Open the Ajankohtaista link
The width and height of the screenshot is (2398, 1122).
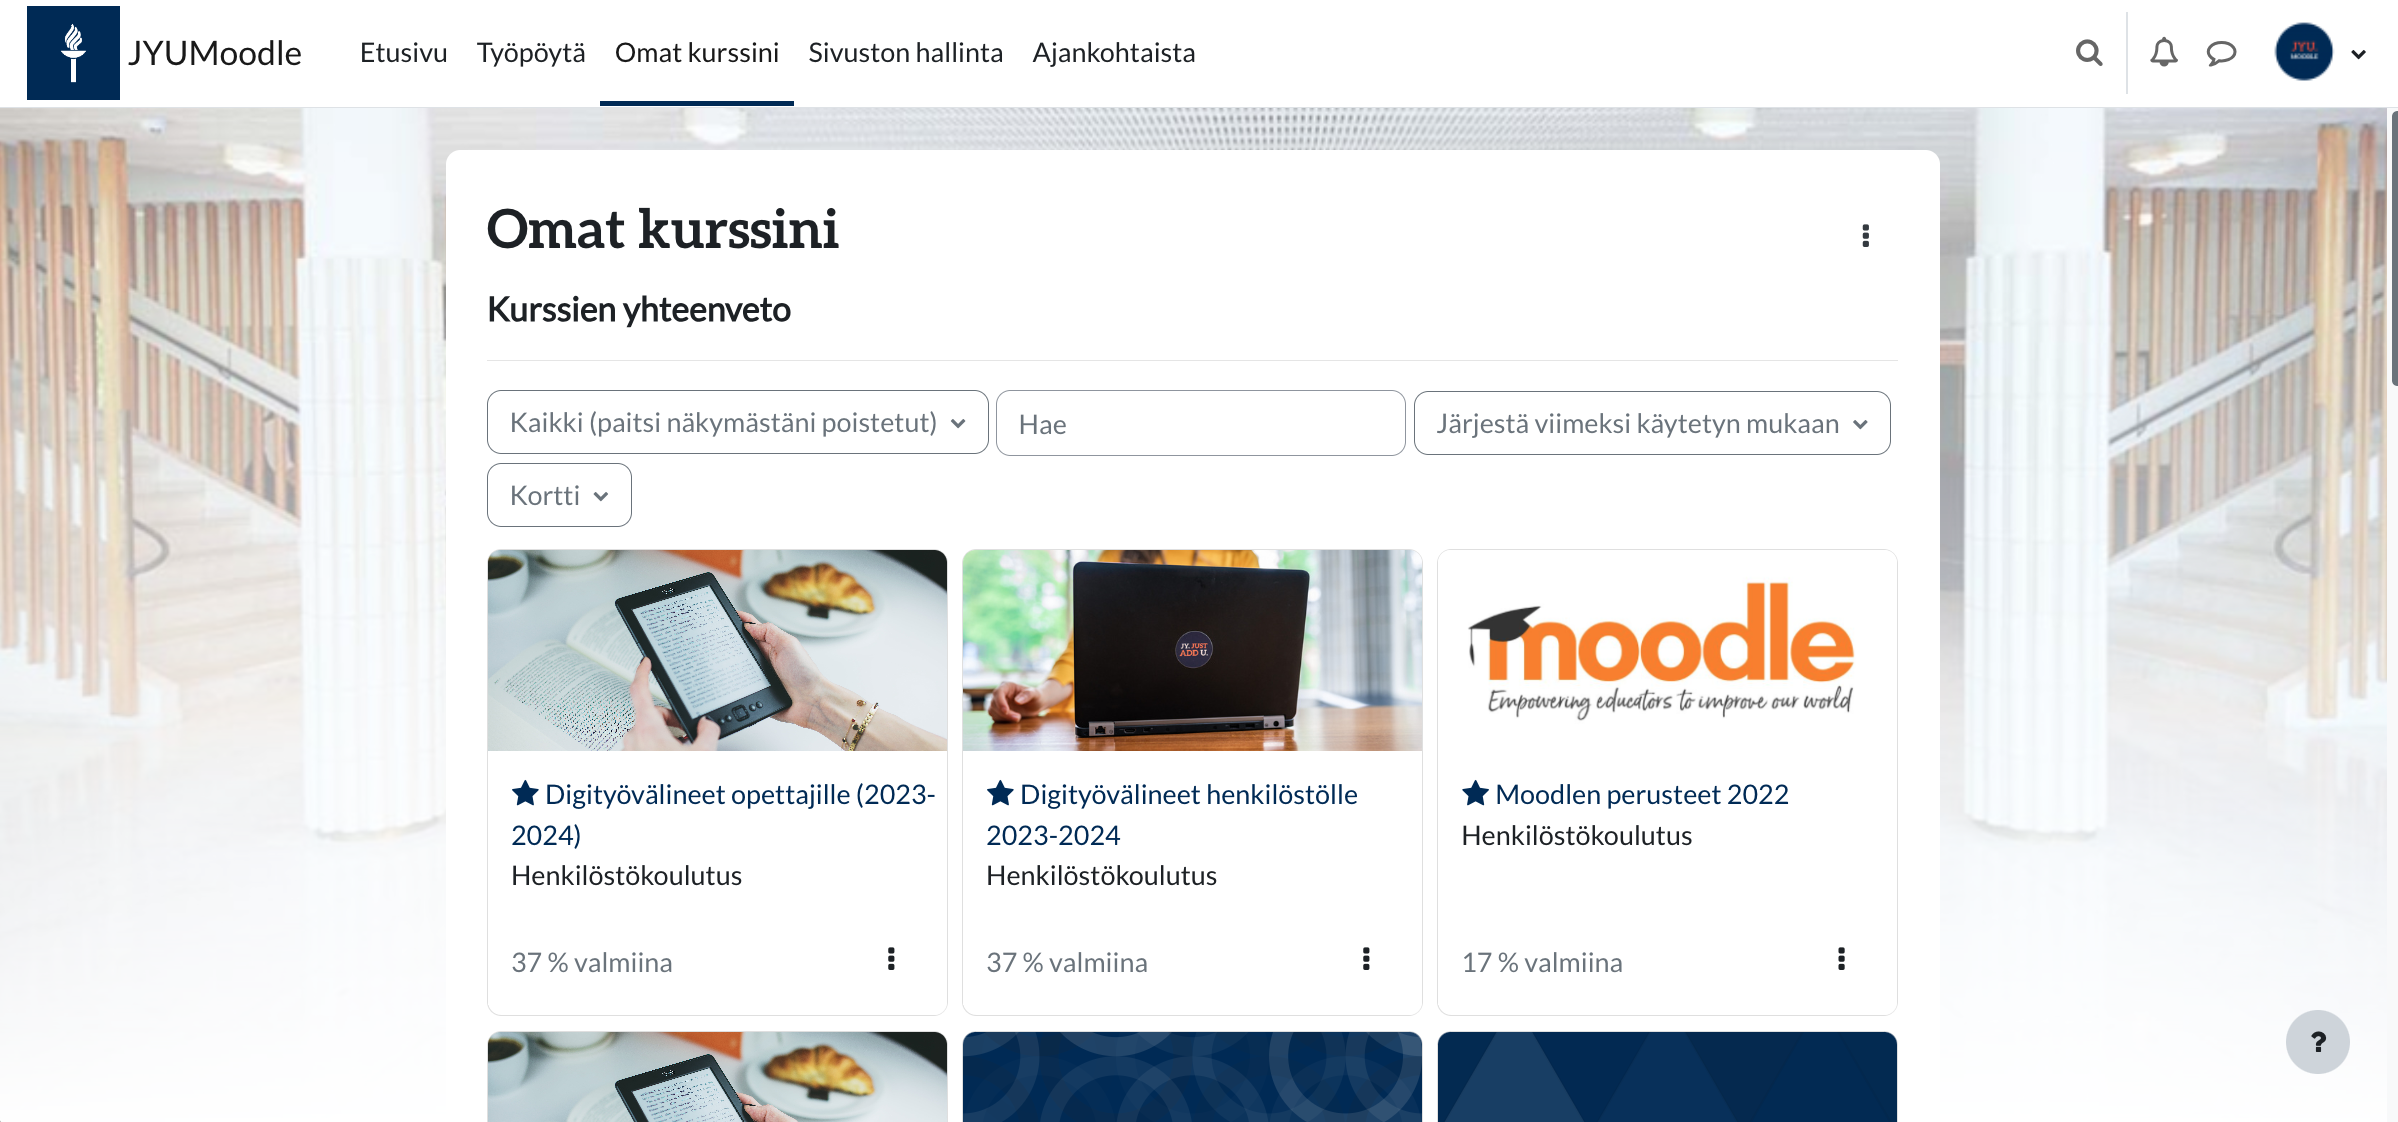pos(1113,52)
